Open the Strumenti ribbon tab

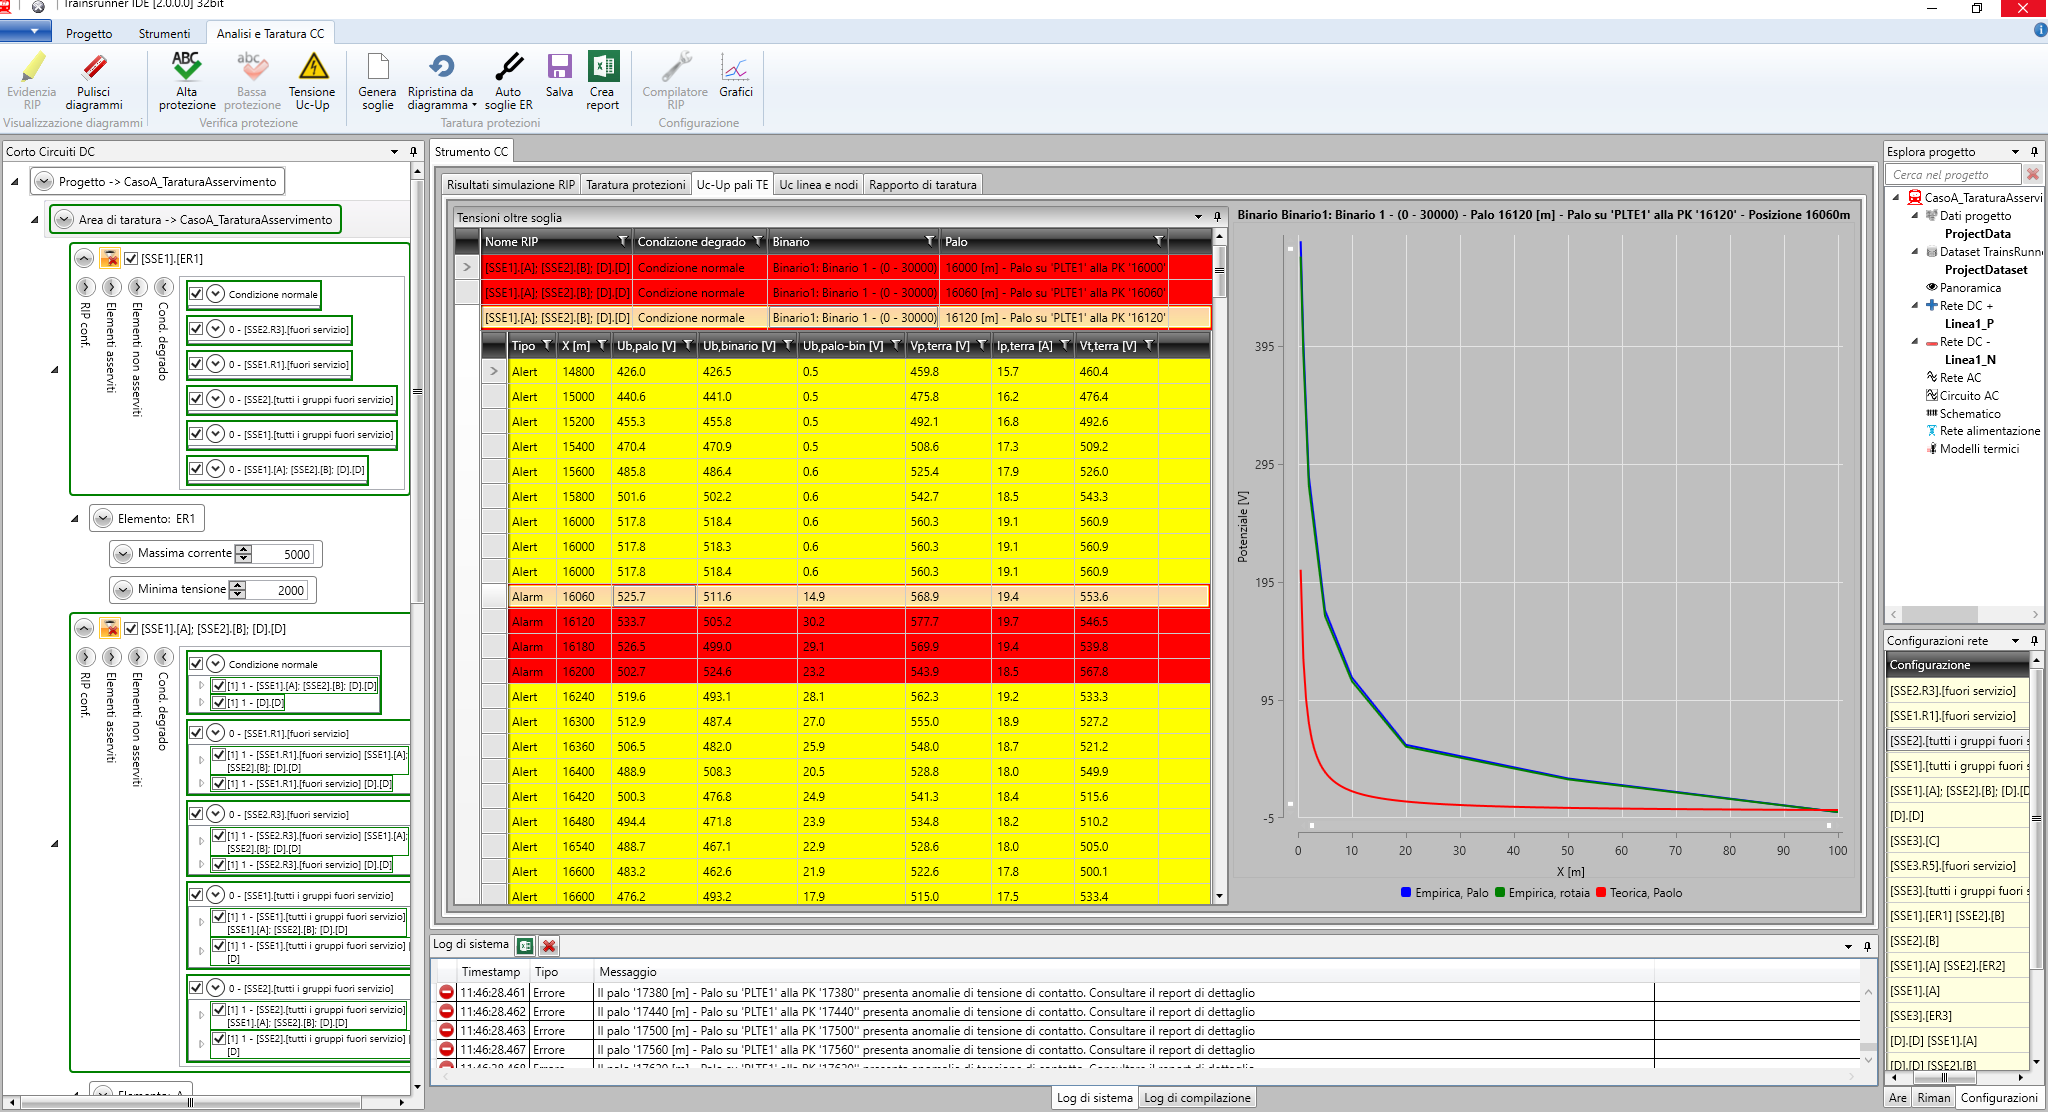pyautogui.click(x=164, y=33)
